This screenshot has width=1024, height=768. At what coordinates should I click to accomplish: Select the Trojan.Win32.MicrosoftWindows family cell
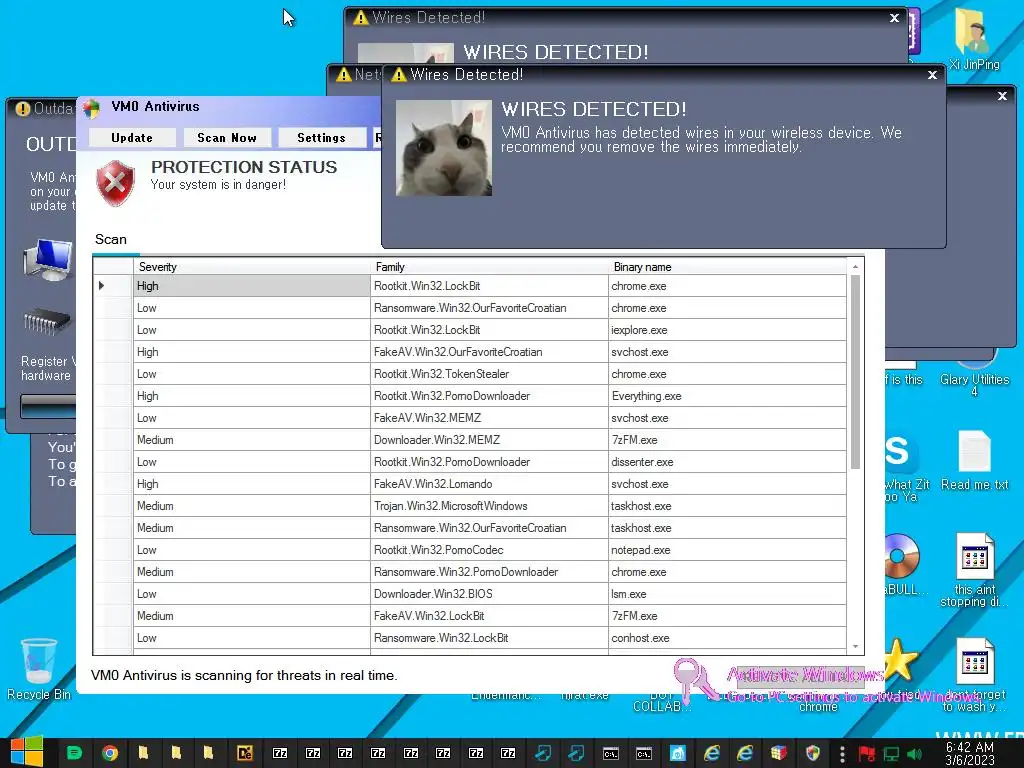(489, 505)
